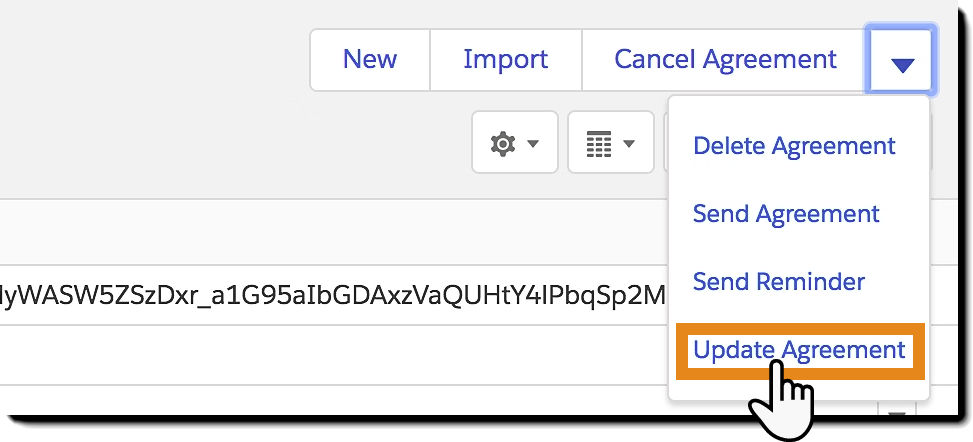Select the highlighted Update Agreement option
The width and height of the screenshot is (973, 442).
799,350
